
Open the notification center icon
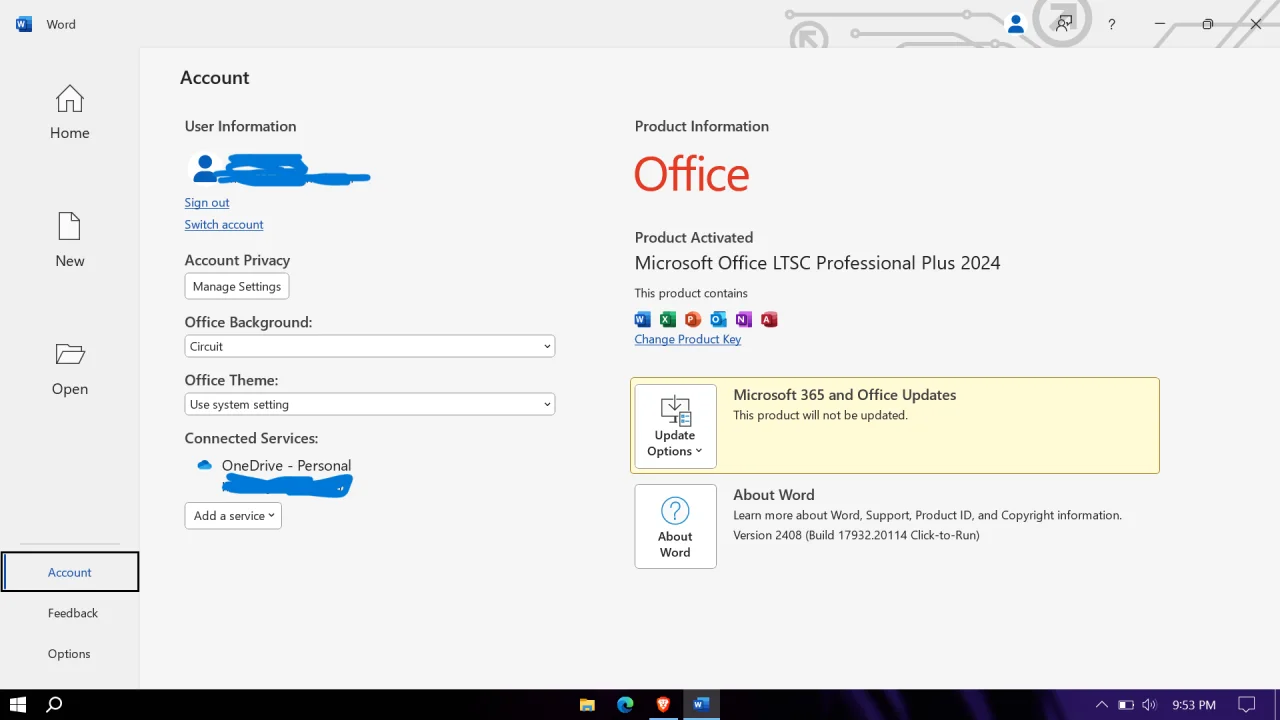[1246, 705]
